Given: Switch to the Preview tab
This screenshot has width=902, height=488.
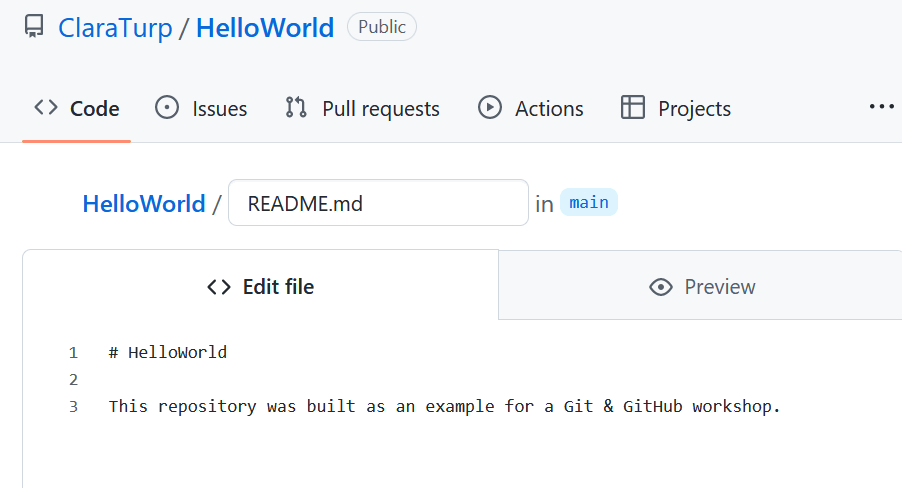Looking at the screenshot, I should coord(700,287).
